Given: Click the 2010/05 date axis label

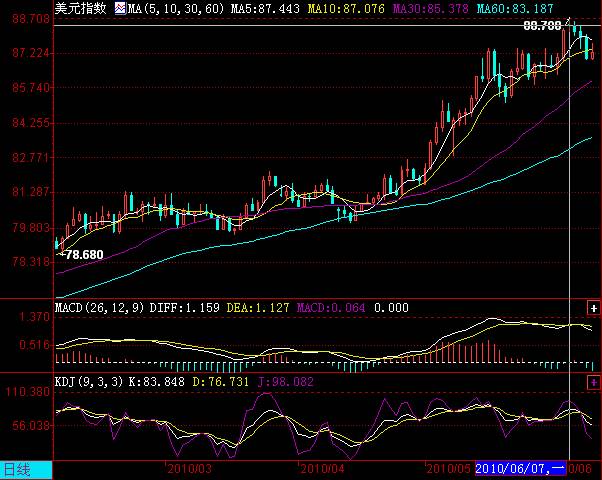Looking at the screenshot, I should pyautogui.click(x=449, y=469).
